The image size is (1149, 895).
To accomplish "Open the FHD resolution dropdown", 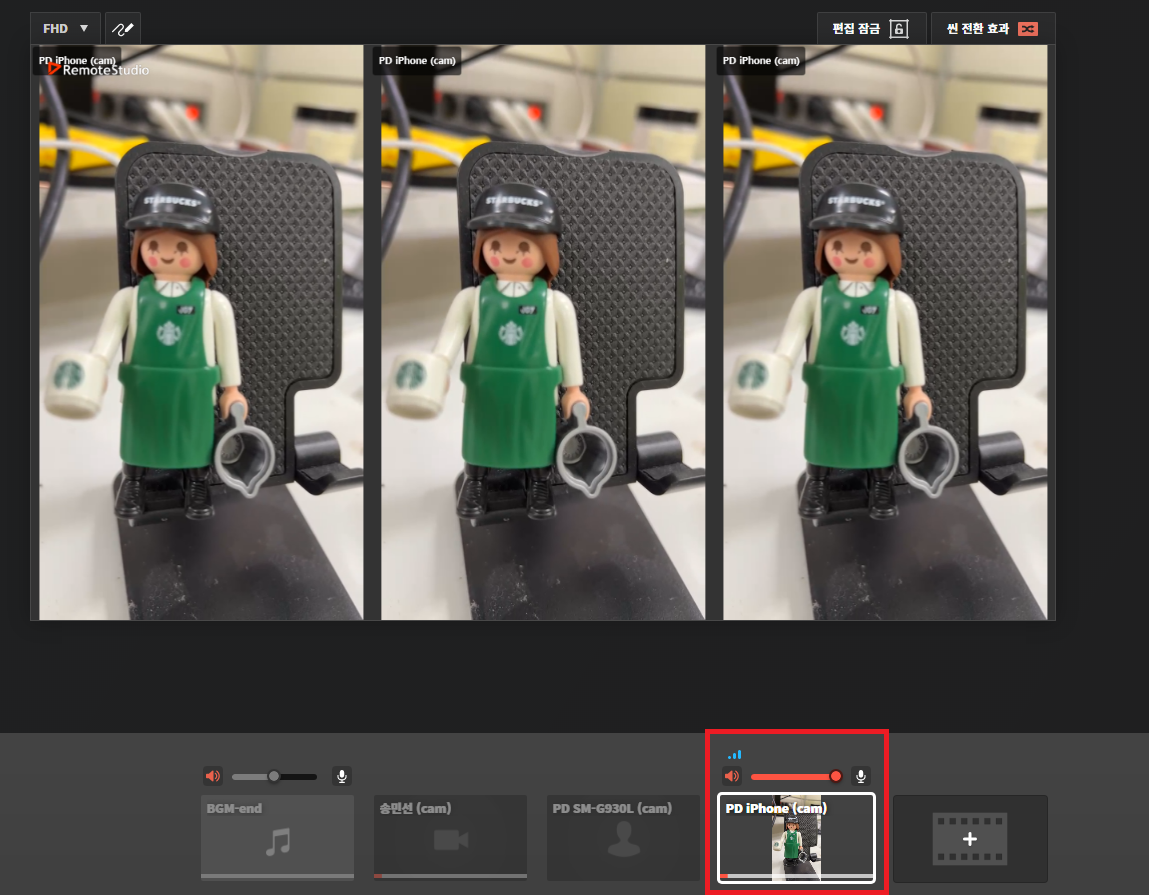I will coord(65,29).
